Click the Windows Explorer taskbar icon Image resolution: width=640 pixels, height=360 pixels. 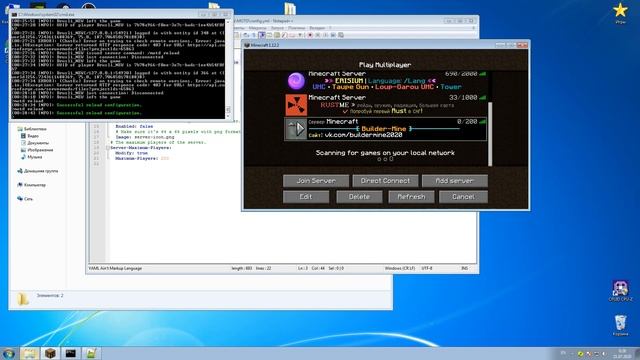29,353
